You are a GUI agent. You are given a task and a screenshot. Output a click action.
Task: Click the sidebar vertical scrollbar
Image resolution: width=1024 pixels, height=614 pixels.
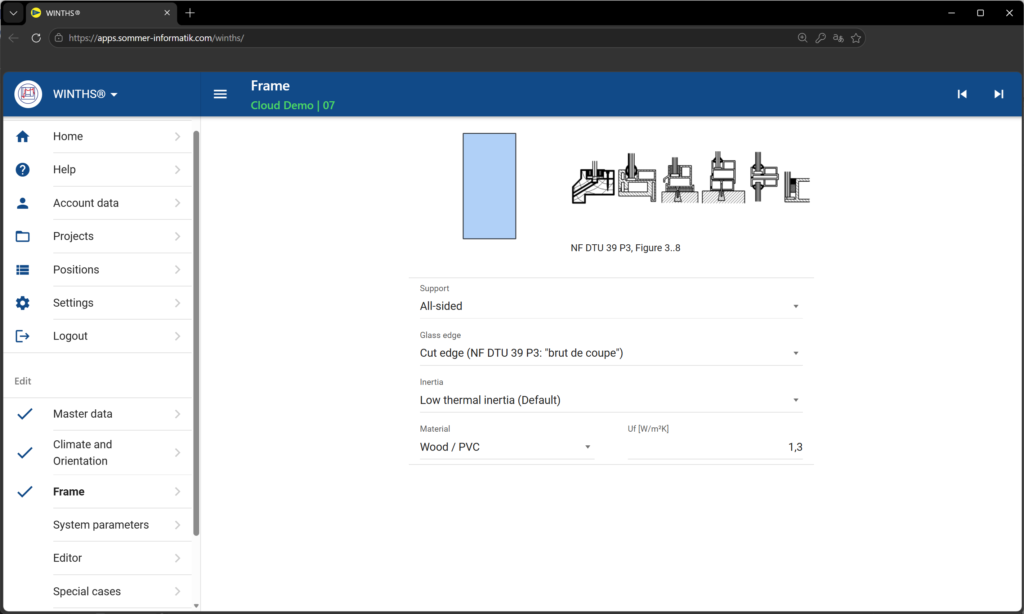[x=196, y=333]
